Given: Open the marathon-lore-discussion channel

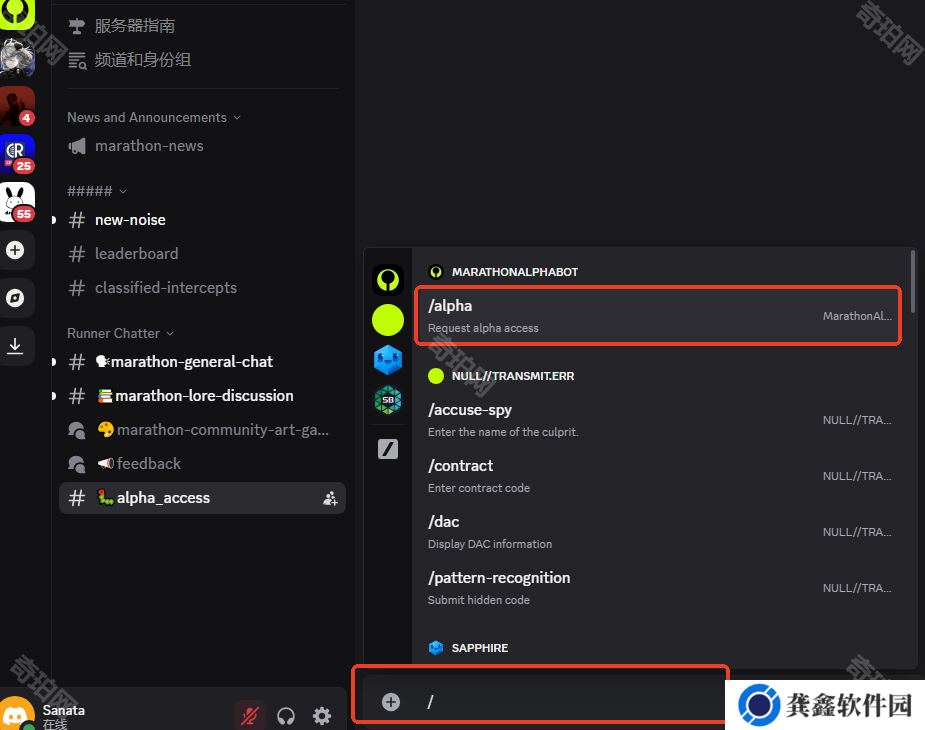Looking at the screenshot, I should click(202, 396).
